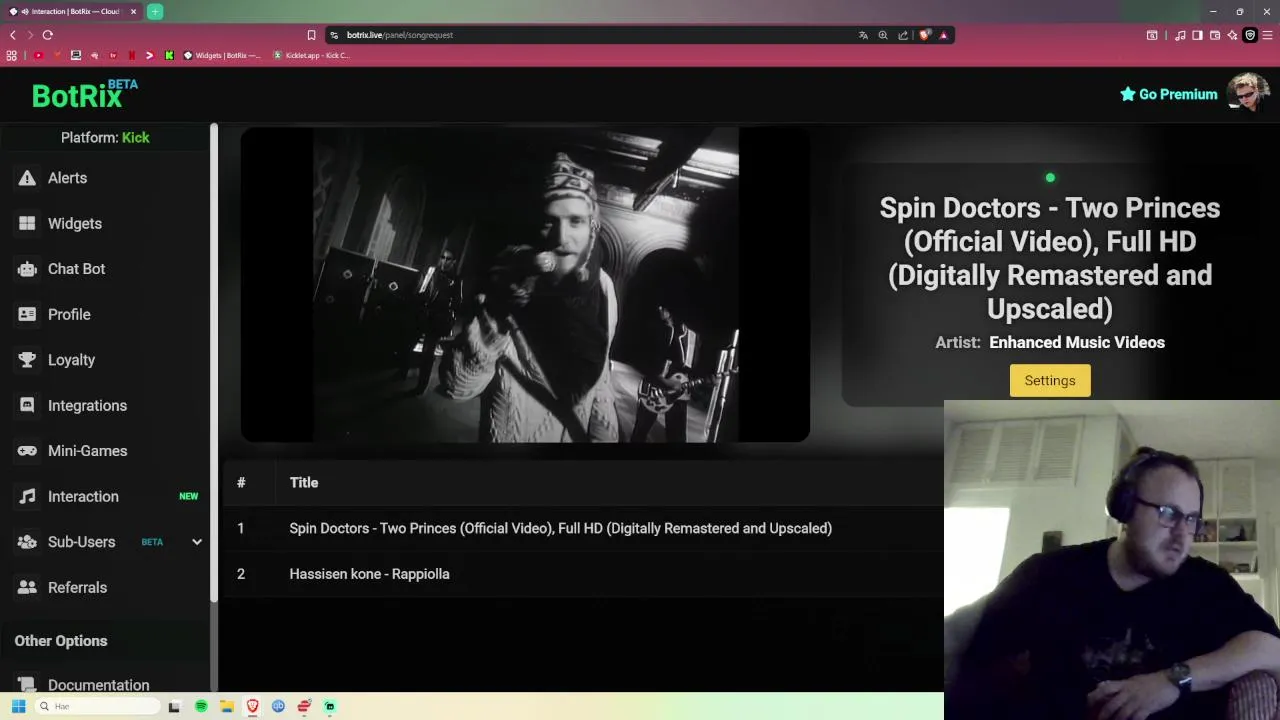Open the green Kick bookmark icon
1280x720 pixels.
pyautogui.click(x=169, y=55)
